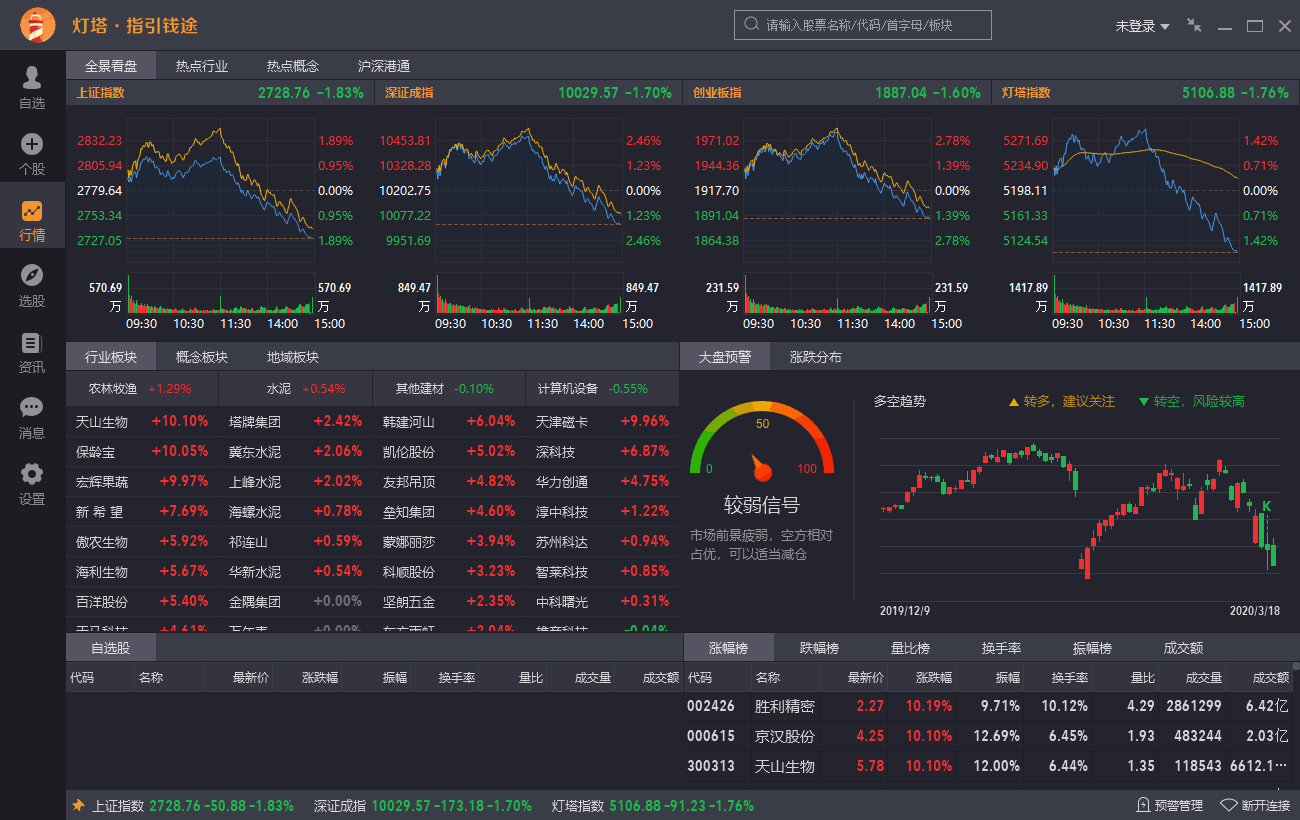Click 水泥 sector header
The image size is (1300, 820).
tap(295, 389)
